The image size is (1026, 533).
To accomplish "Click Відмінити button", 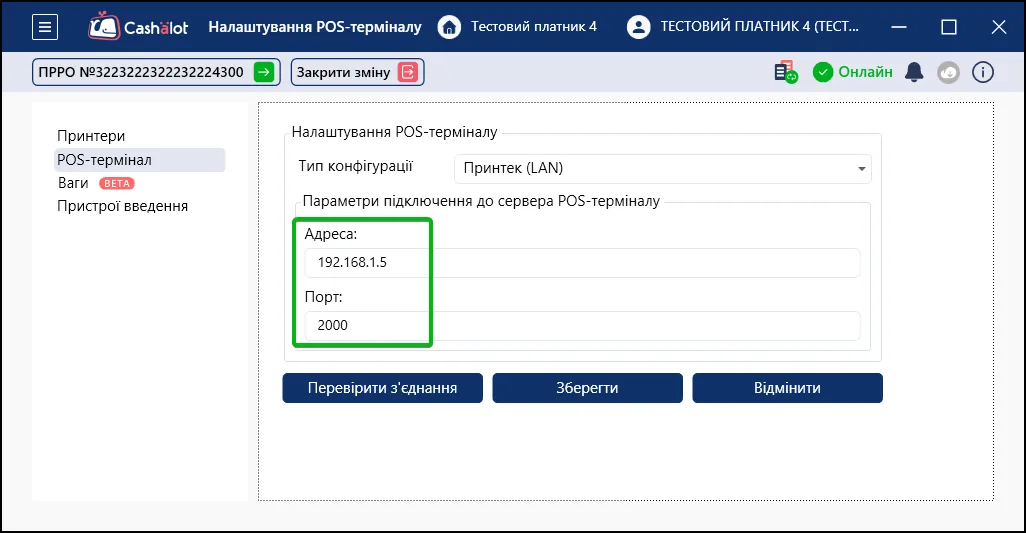I will click(x=787, y=388).
